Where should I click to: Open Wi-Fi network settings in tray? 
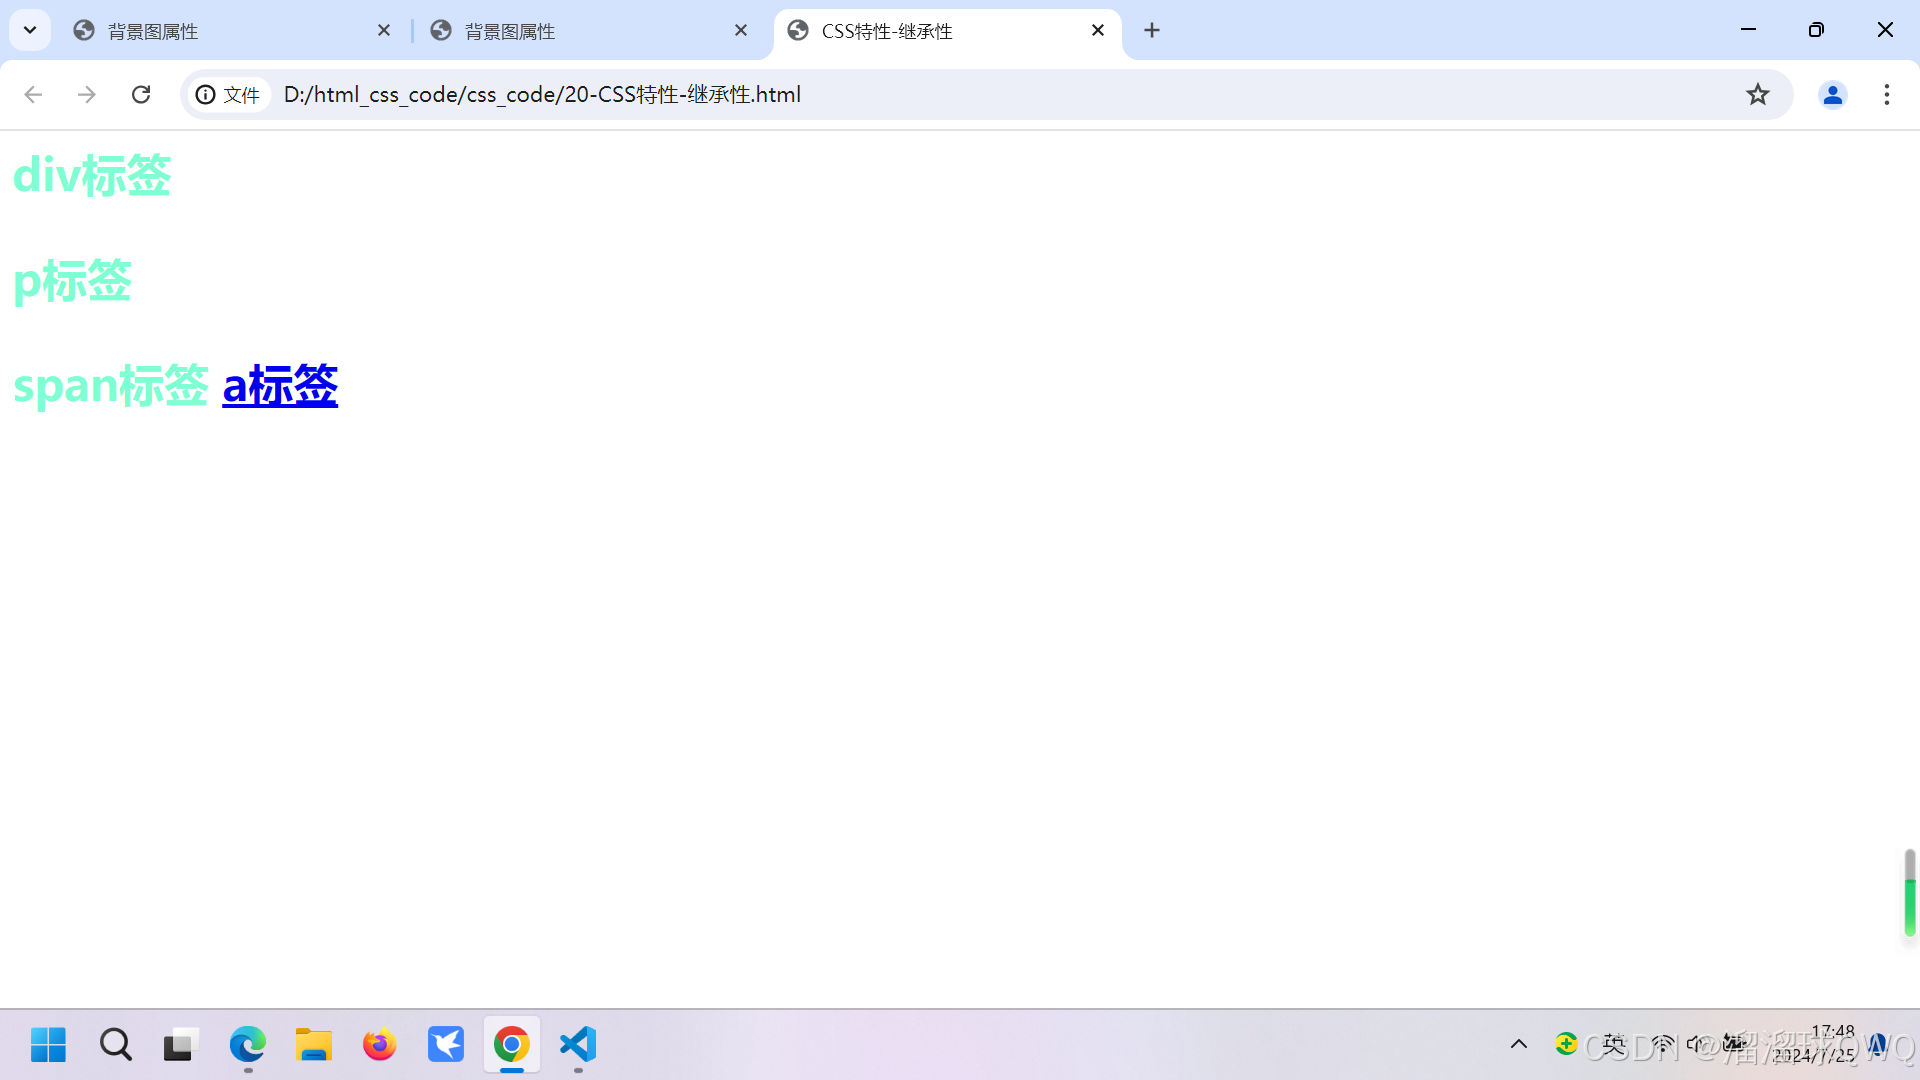click(x=1663, y=1045)
